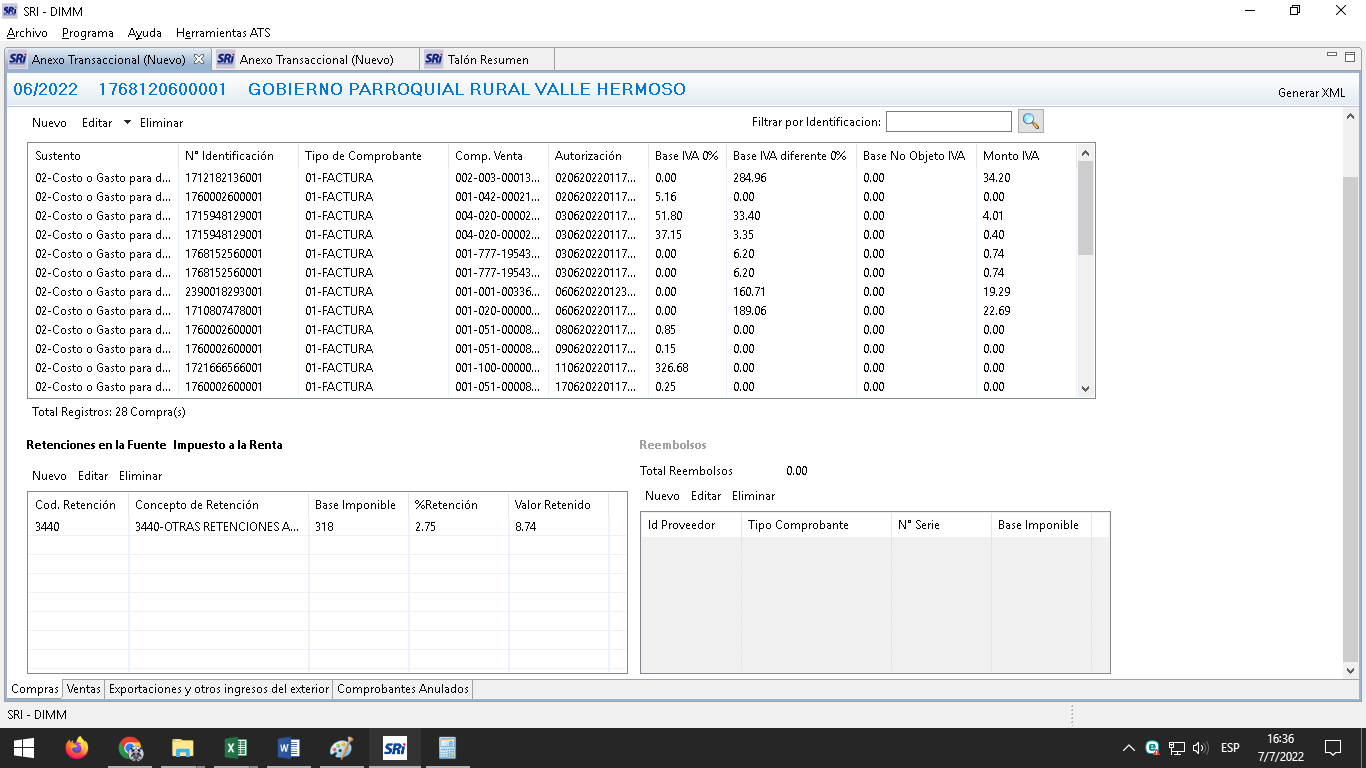
Task: Open the Comprobantes Anulados tab
Action: coord(402,689)
